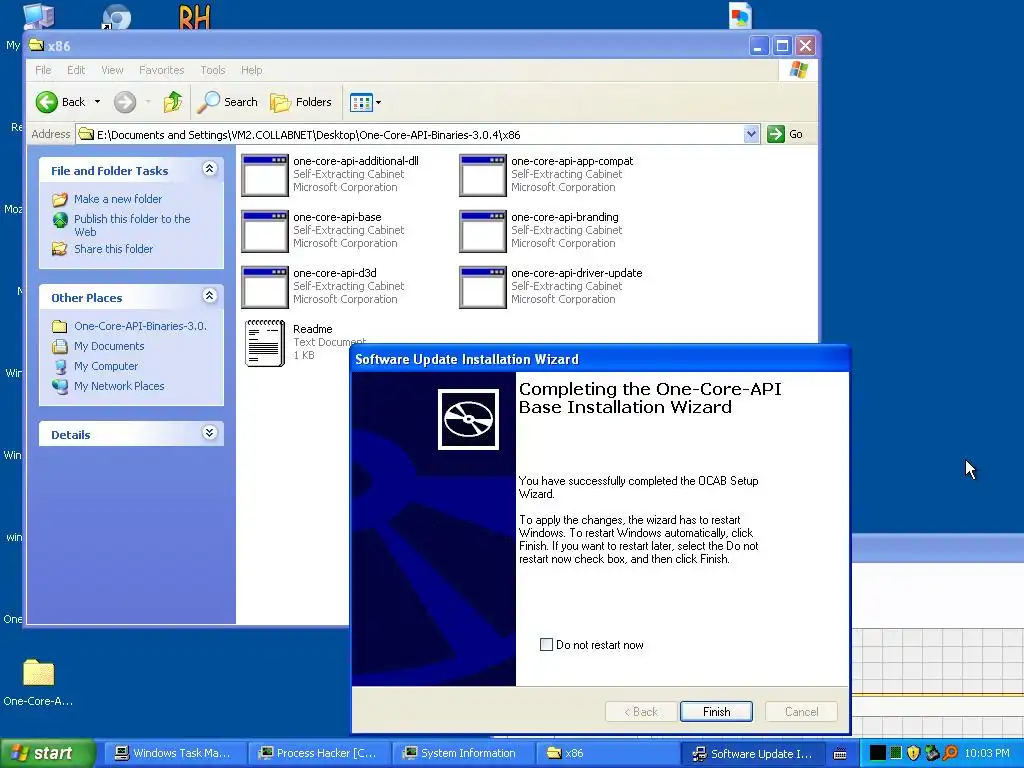The height and width of the screenshot is (768, 1024).
Task: Select one-core-api-branding file icon
Action: (483, 231)
